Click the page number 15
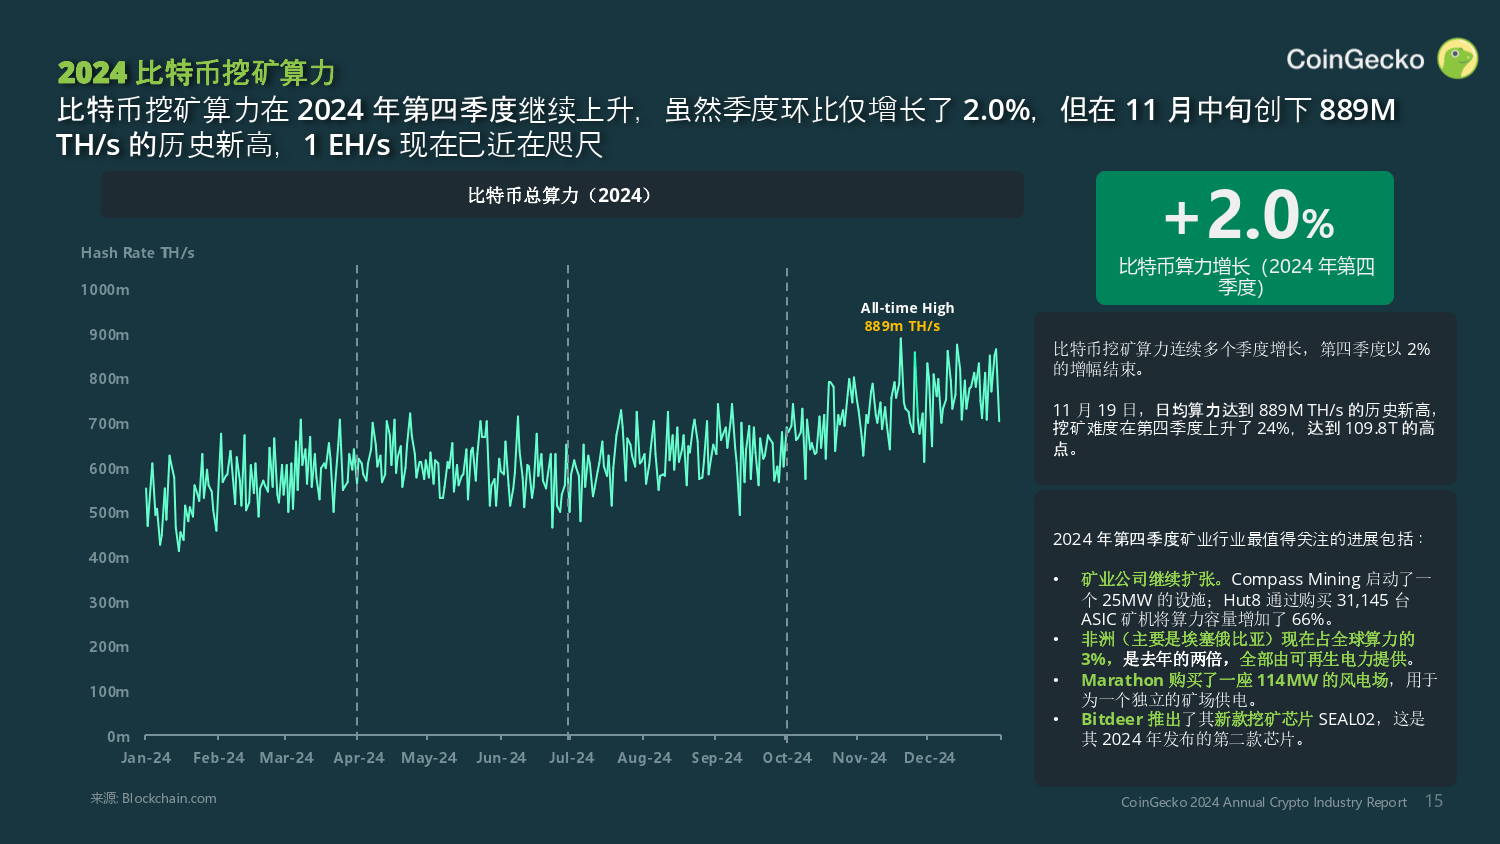 click(x=1433, y=801)
